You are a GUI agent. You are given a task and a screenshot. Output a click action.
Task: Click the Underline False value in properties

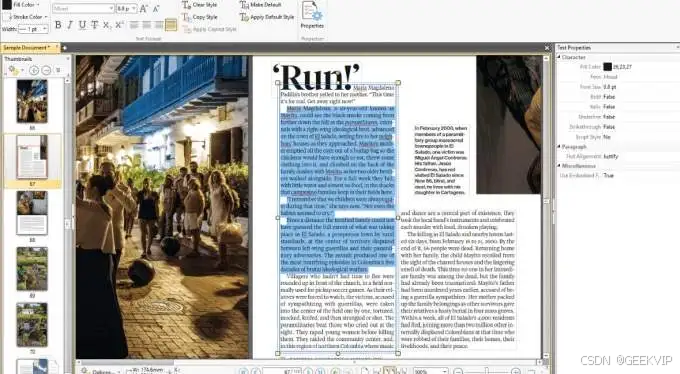(609, 117)
